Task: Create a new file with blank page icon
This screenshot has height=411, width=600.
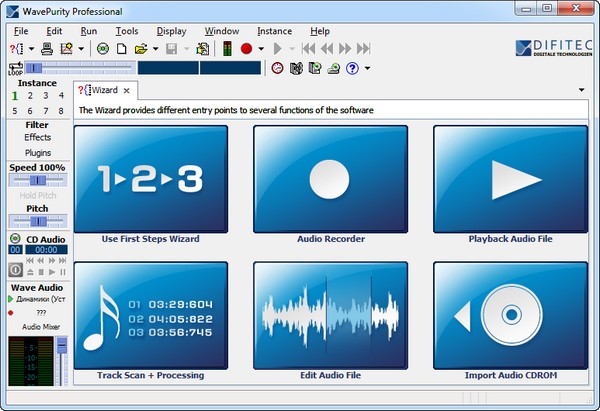Action: click(x=120, y=48)
